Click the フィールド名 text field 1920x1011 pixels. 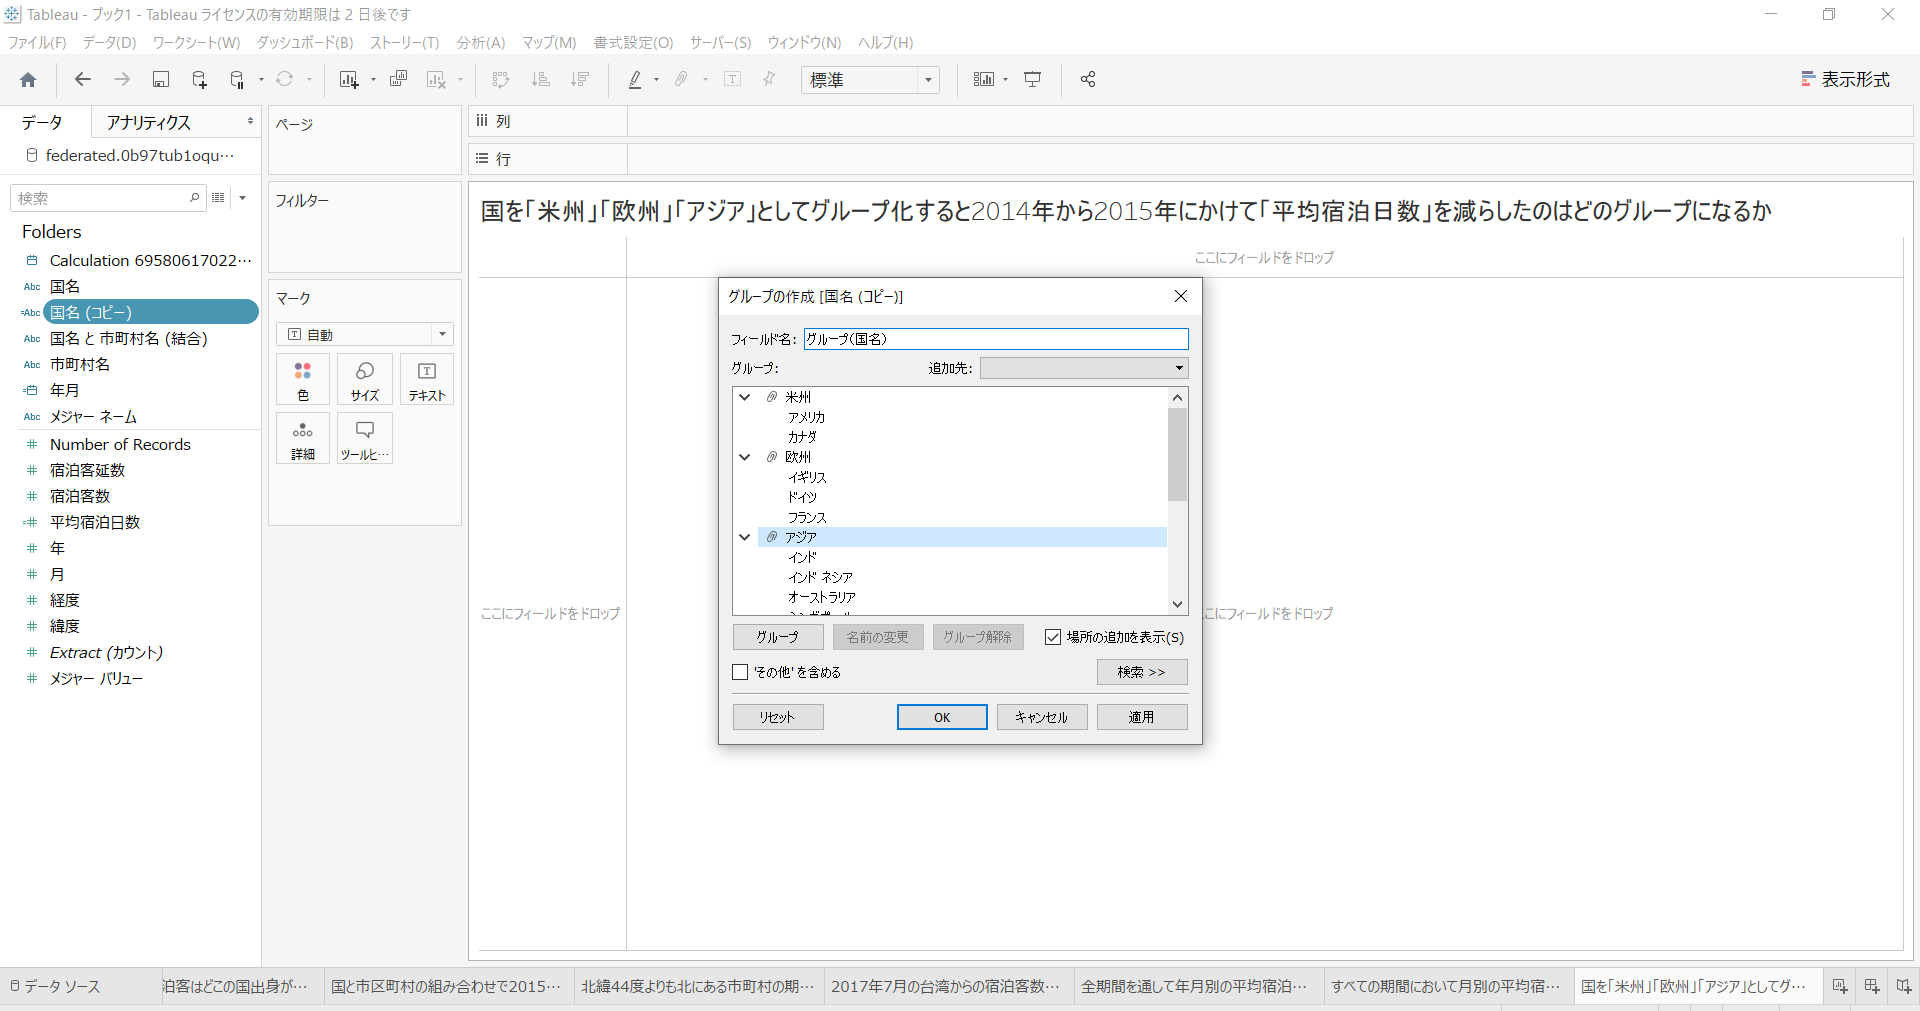[996, 339]
